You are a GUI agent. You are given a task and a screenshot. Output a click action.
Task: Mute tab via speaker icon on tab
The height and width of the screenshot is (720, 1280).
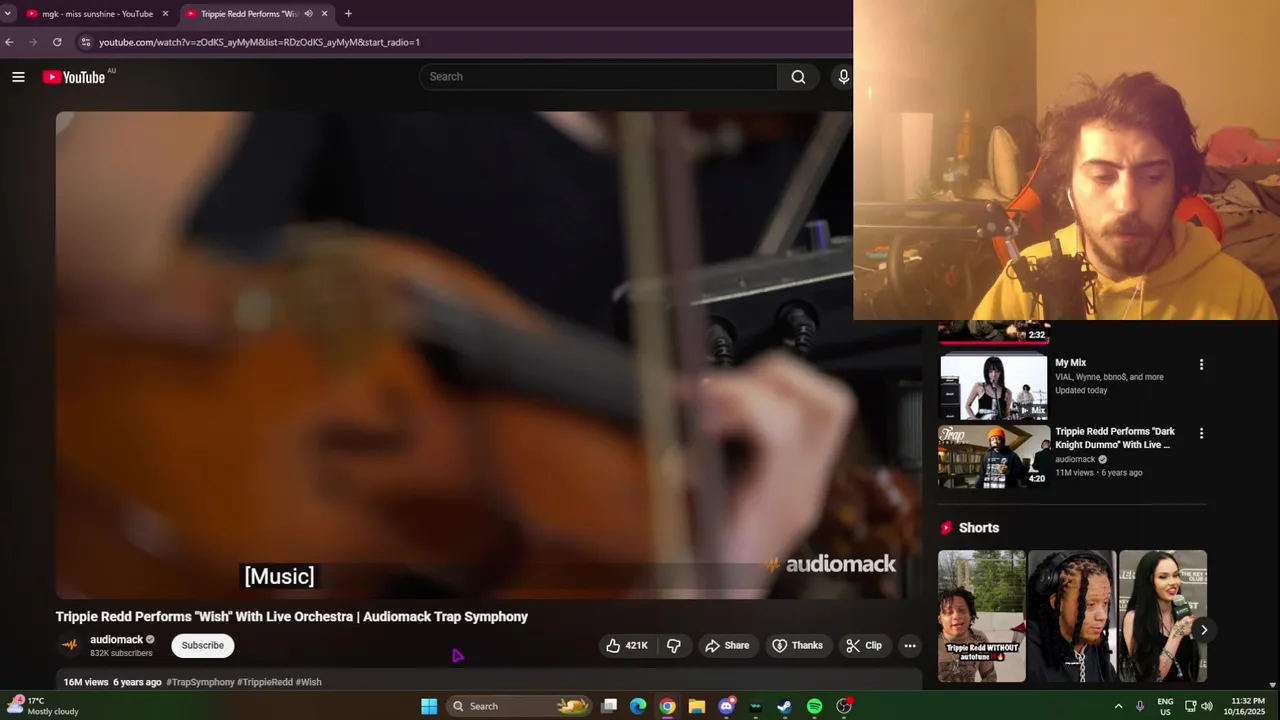click(x=308, y=14)
